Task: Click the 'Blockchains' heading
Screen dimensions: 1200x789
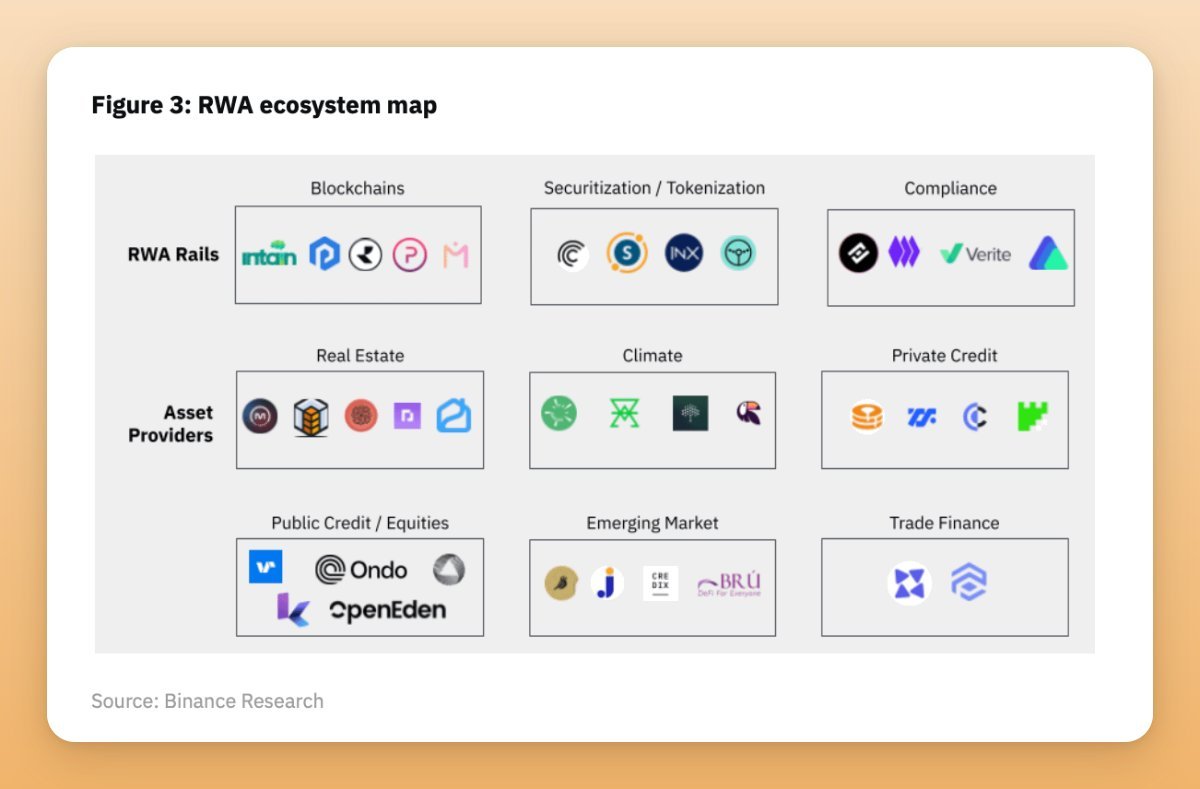Action: pyautogui.click(x=357, y=188)
